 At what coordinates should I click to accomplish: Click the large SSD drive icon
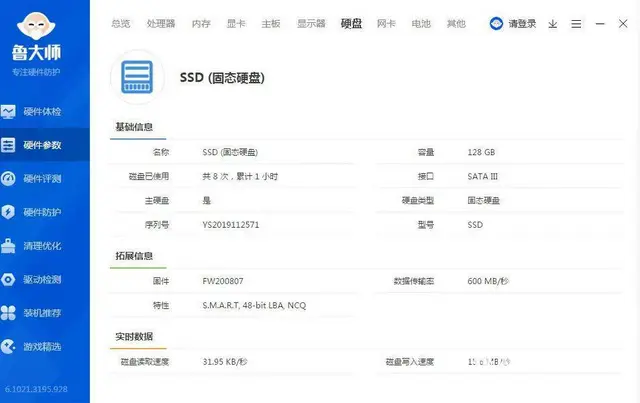click(x=137, y=77)
